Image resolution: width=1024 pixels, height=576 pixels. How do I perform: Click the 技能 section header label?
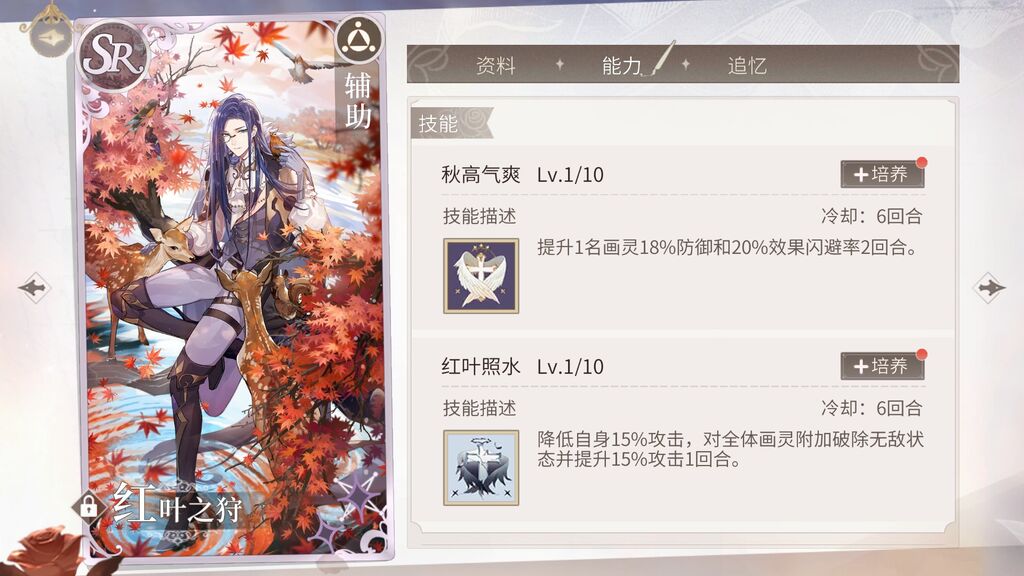pyautogui.click(x=438, y=123)
